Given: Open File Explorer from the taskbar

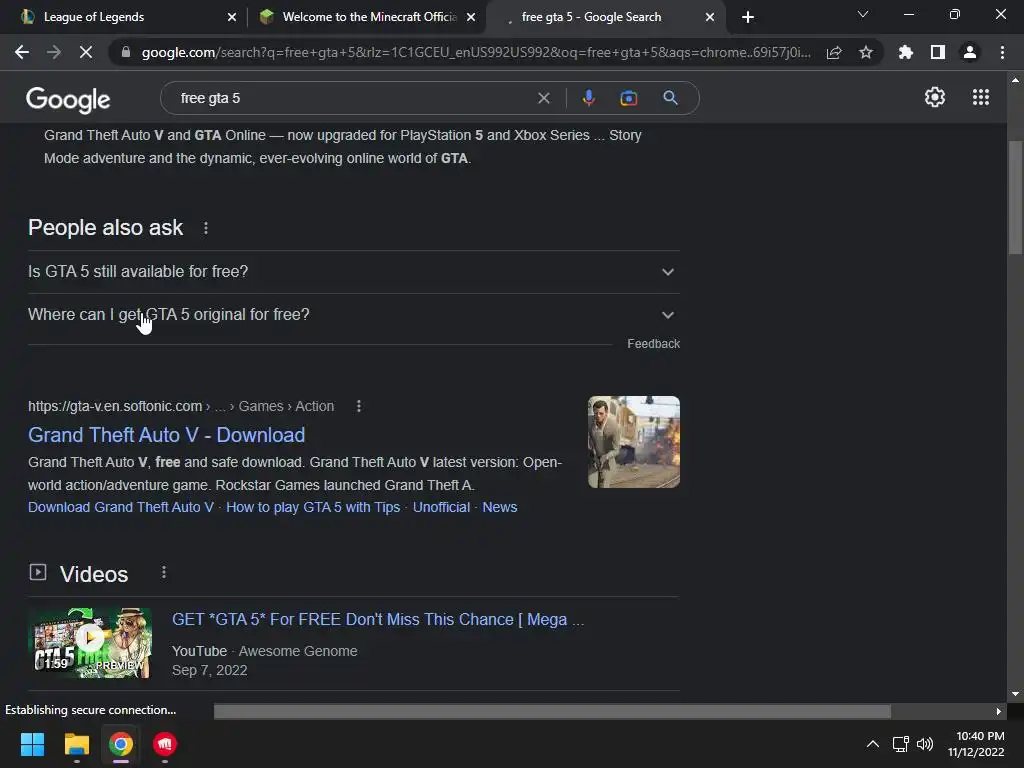Looking at the screenshot, I should pyautogui.click(x=76, y=744).
